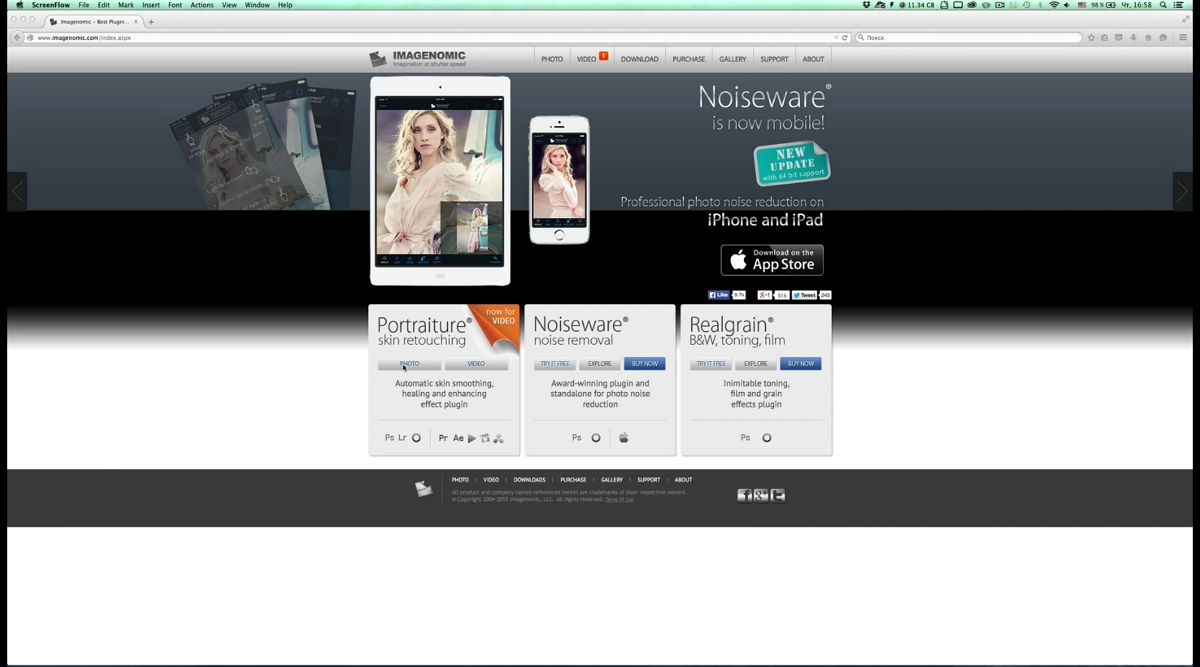1200x667 pixels.
Task: Click Realgrain EXPLORE button
Action: tap(756, 364)
